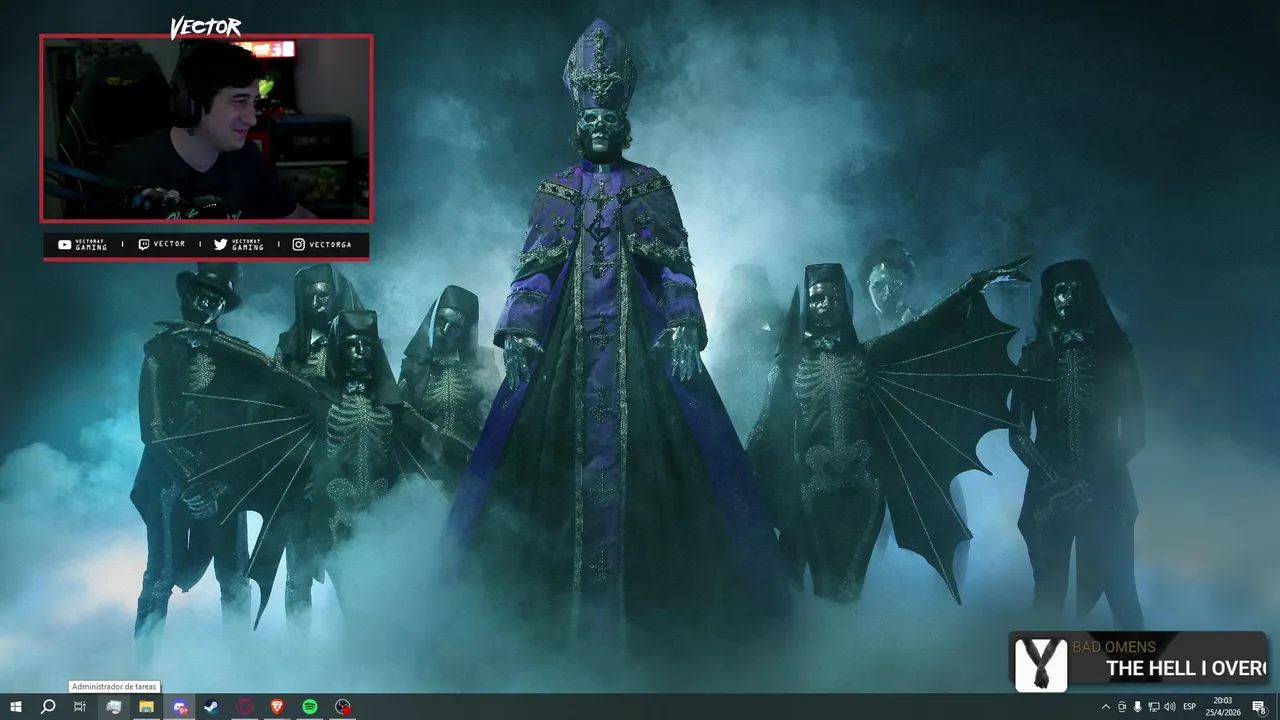The image size is (1280, 720).
Task: Open Task View on the taskbar
Action: coord(80,707)
